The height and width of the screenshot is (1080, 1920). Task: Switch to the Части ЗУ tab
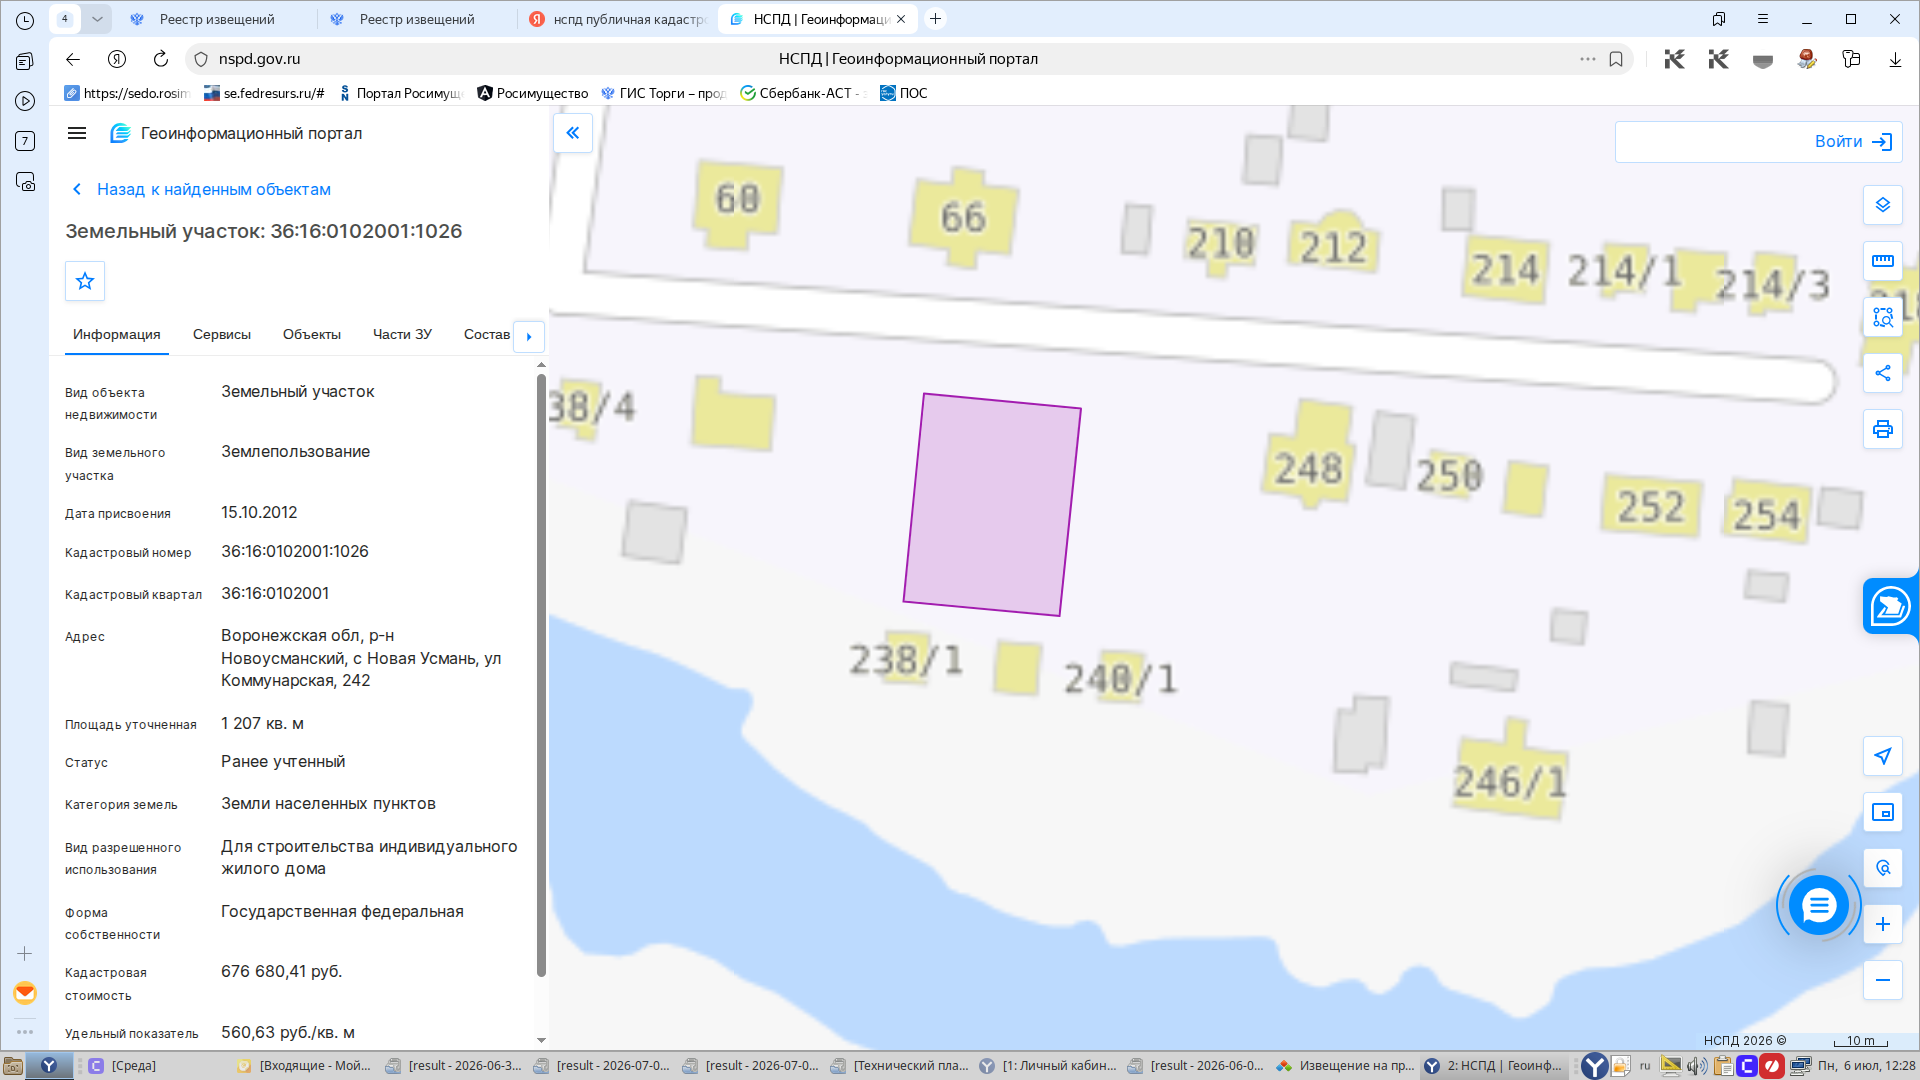pyautogui.click(x=402, y=334)
